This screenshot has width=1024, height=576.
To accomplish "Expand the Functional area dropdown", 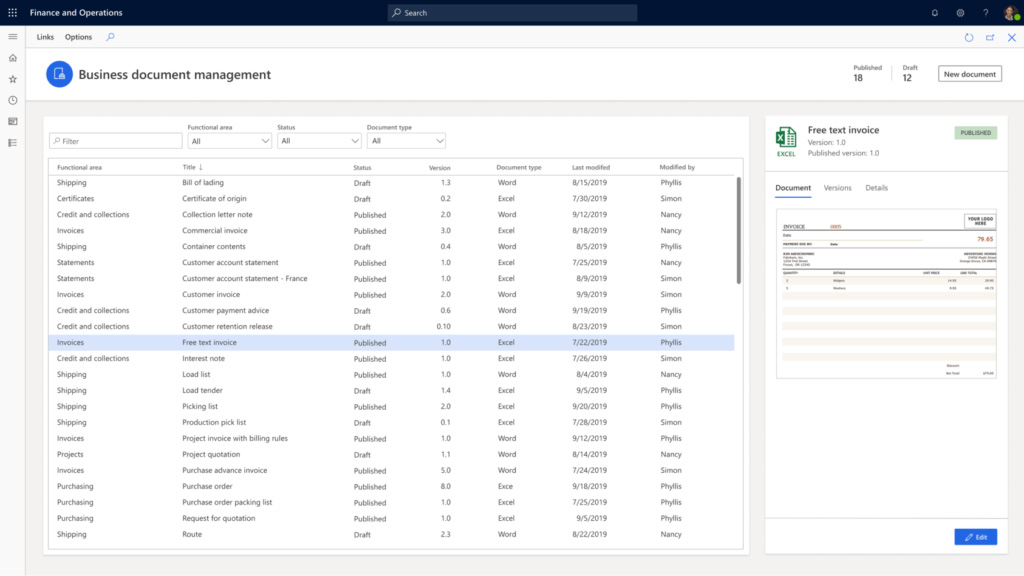I will [229, 141].
